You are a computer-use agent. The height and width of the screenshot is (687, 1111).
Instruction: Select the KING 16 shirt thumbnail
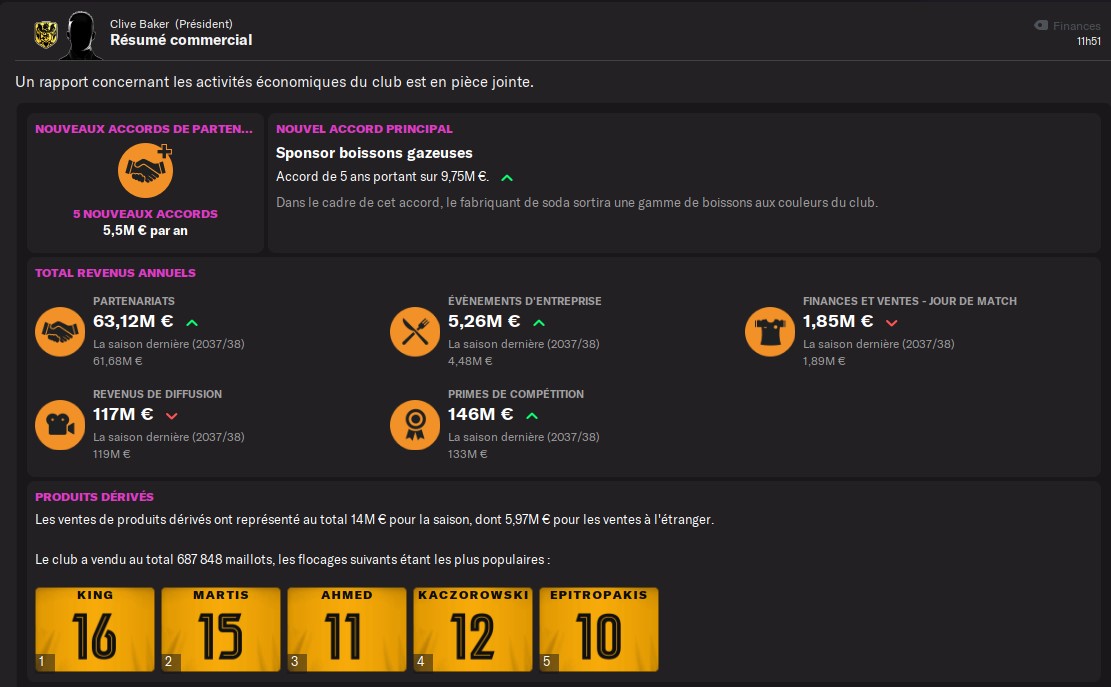[95, 629]
